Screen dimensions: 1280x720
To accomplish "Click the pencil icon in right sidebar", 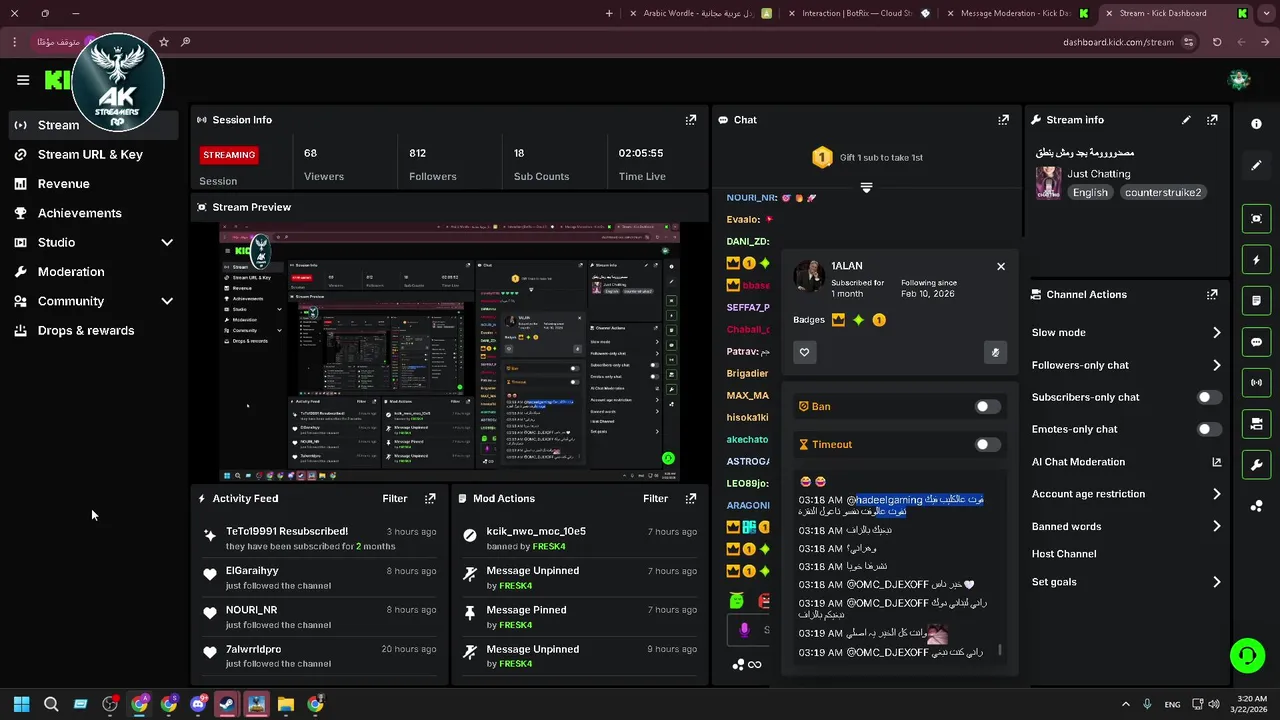I will [x=1256, y=165].
